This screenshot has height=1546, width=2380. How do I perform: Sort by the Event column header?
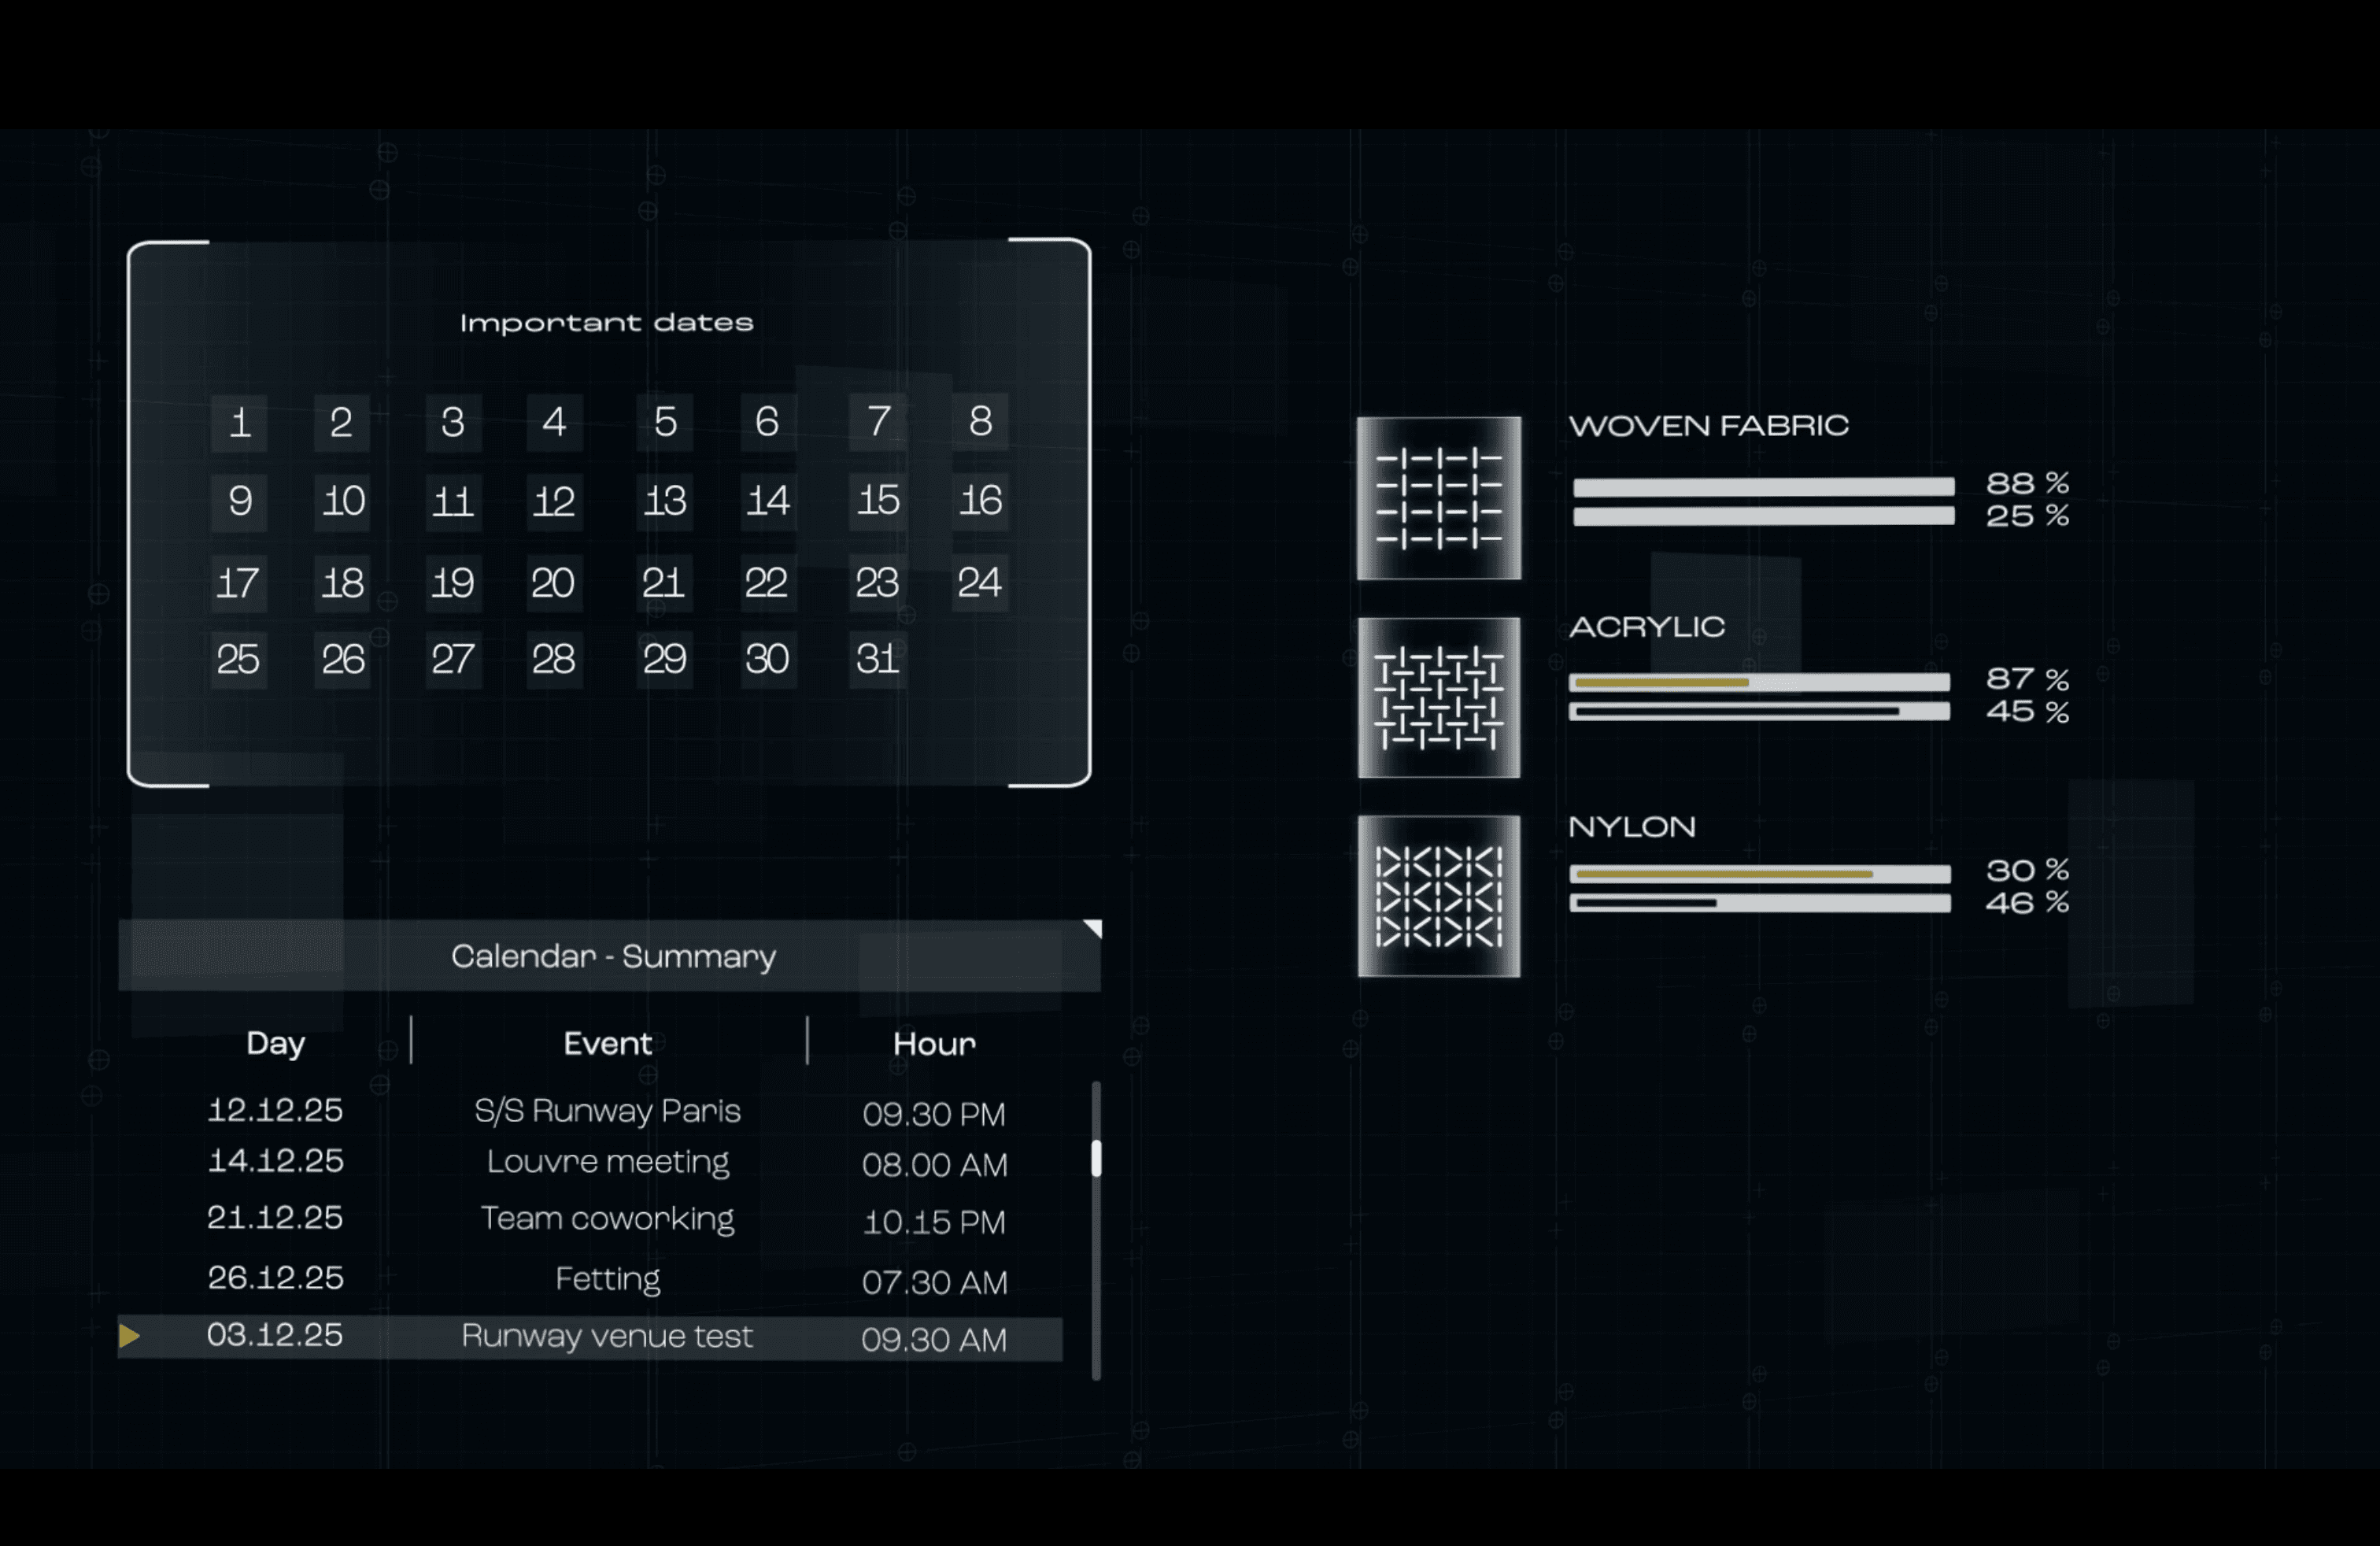607,1043
